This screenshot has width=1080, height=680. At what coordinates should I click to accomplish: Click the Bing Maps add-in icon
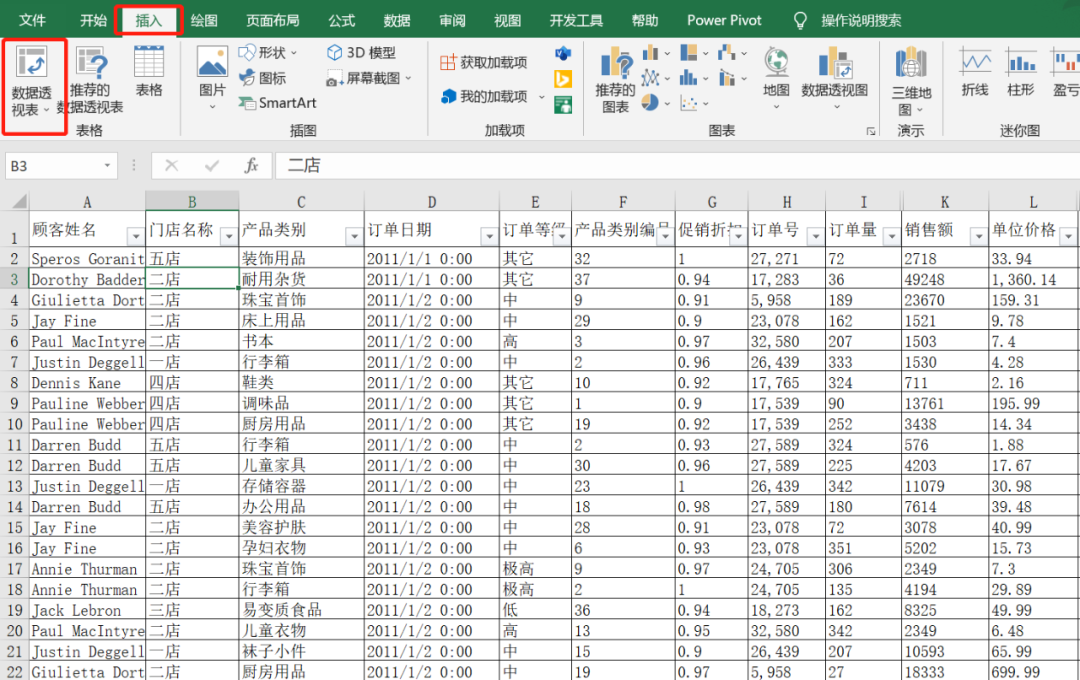pos(563,79)
